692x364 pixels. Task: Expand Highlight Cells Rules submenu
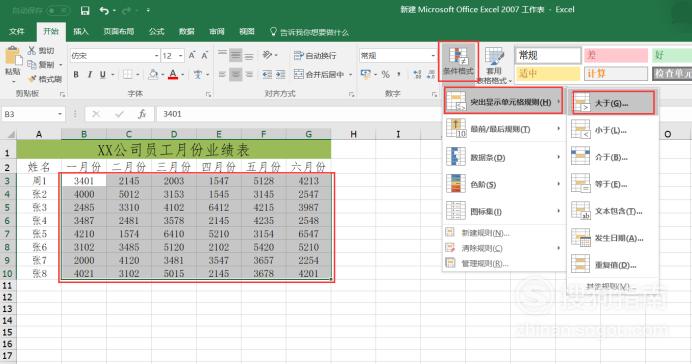click(504, 102)
